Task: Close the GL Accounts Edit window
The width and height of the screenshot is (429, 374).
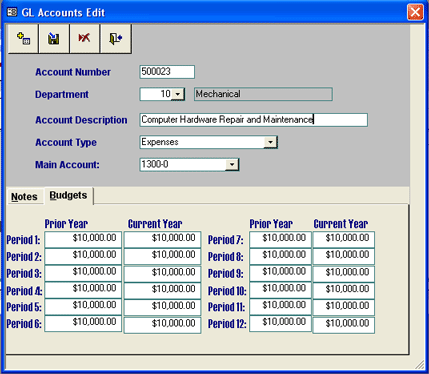Action: (415, 12)
